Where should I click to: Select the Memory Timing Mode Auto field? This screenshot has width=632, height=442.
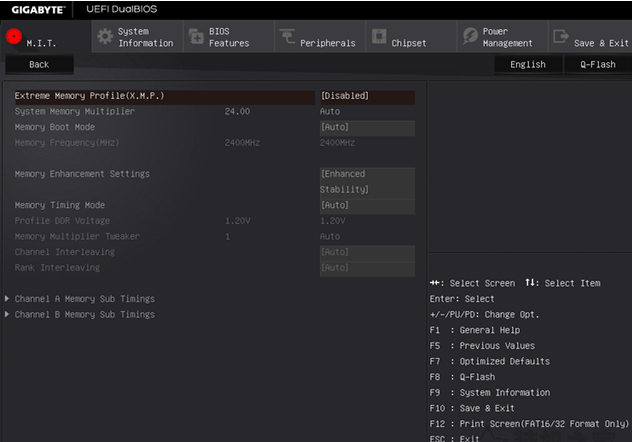tap(365, 205)
